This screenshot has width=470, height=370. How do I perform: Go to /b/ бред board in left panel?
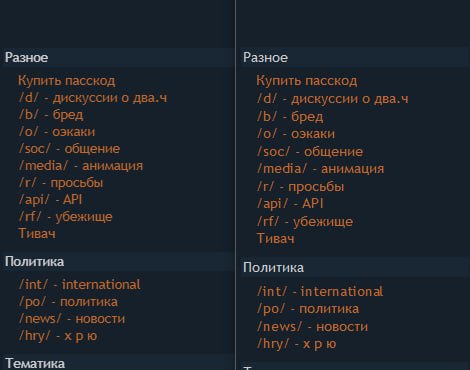tap(51, 115)
